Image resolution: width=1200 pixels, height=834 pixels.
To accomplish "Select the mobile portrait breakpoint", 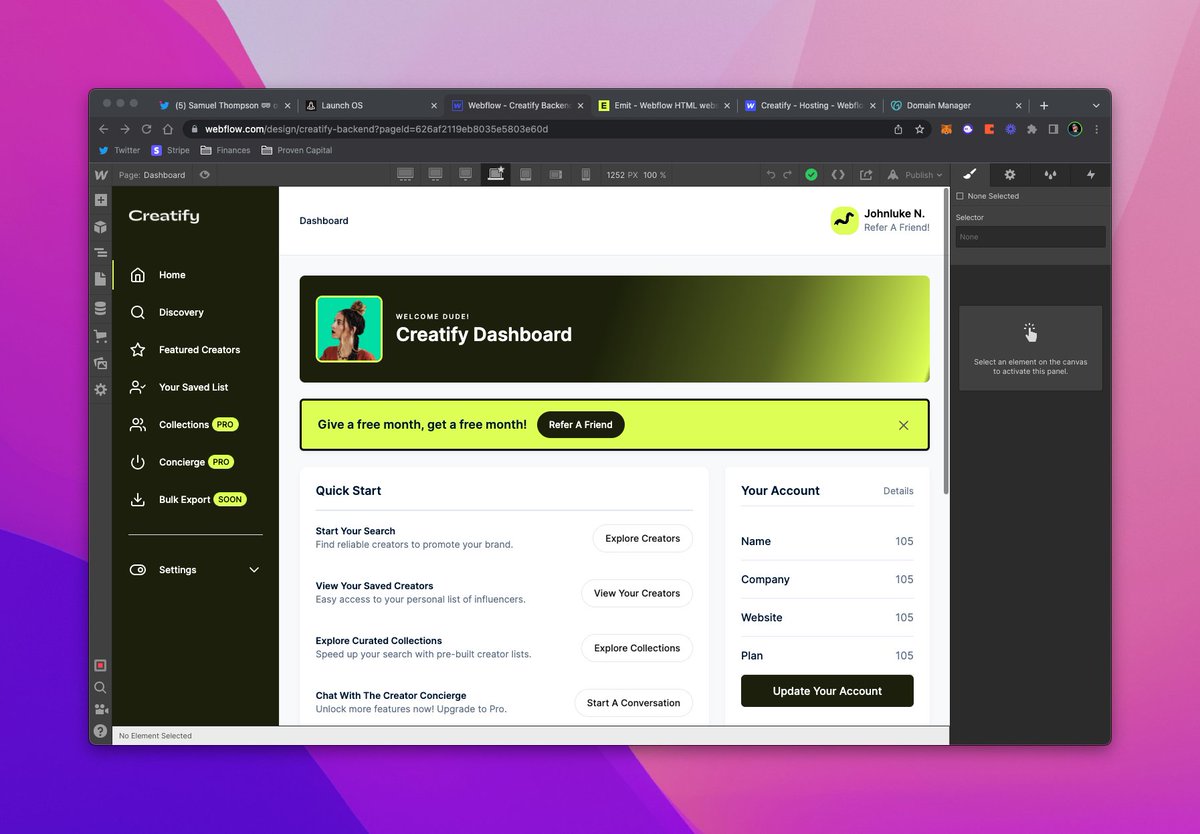I will tap(586, 175).
